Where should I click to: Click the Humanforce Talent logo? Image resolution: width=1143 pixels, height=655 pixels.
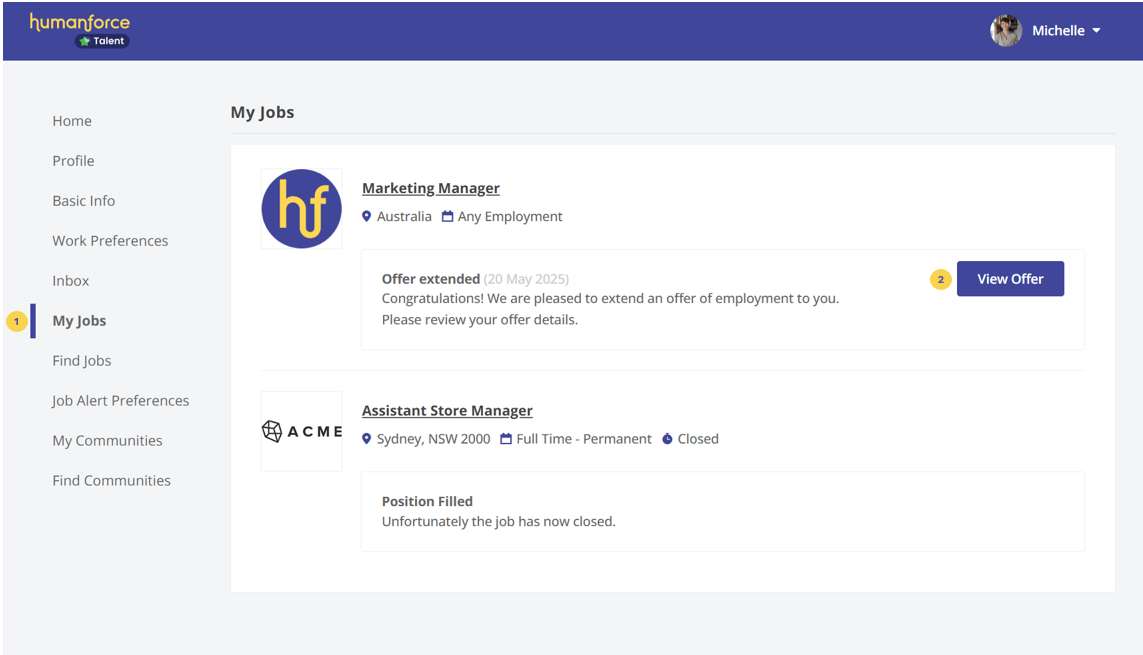pyautogui.click(x=80, y=30)
